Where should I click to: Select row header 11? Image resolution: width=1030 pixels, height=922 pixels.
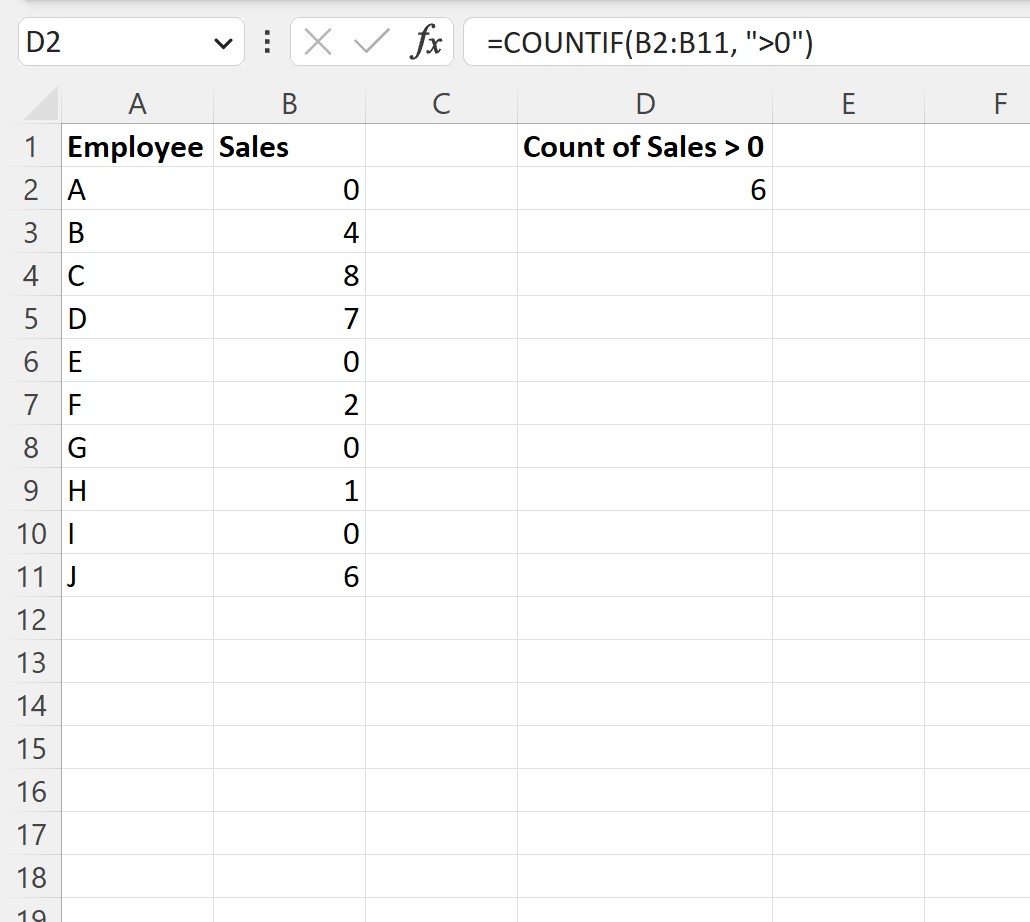[33, 576]
